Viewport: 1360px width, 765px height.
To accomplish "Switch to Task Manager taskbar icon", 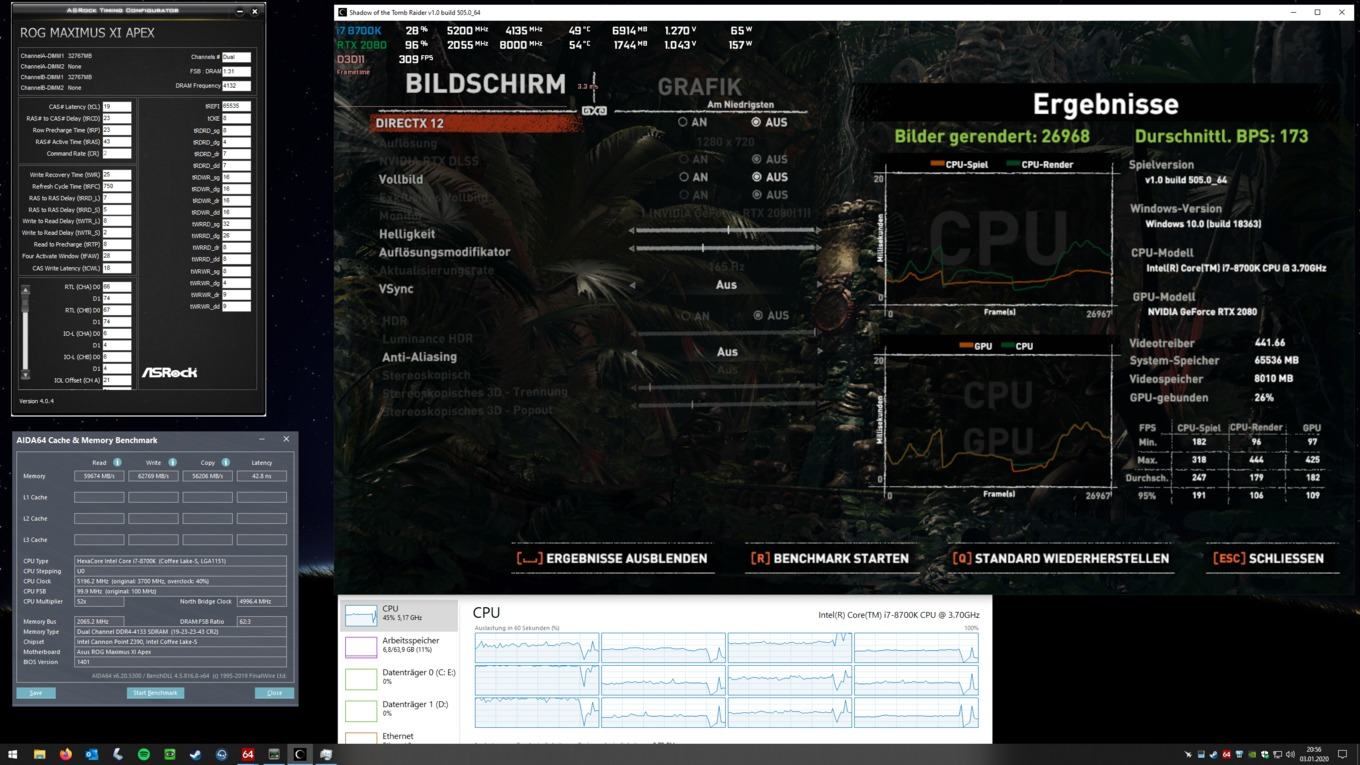I will click(273, 754).
